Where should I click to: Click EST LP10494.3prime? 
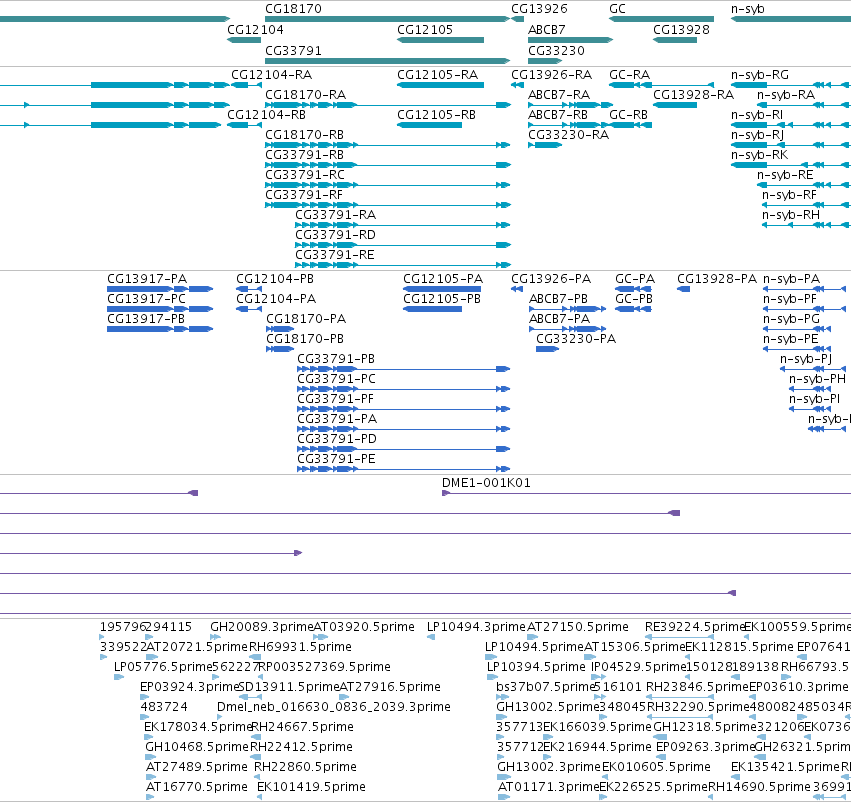(x=431, y=637)
